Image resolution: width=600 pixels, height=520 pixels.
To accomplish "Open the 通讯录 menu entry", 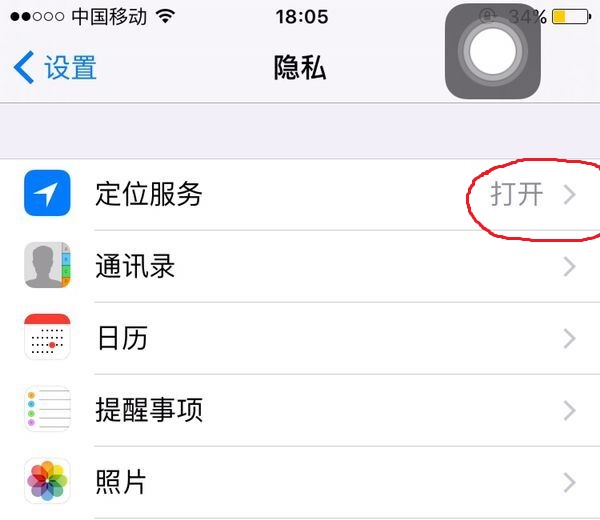I will click(300, 266).
